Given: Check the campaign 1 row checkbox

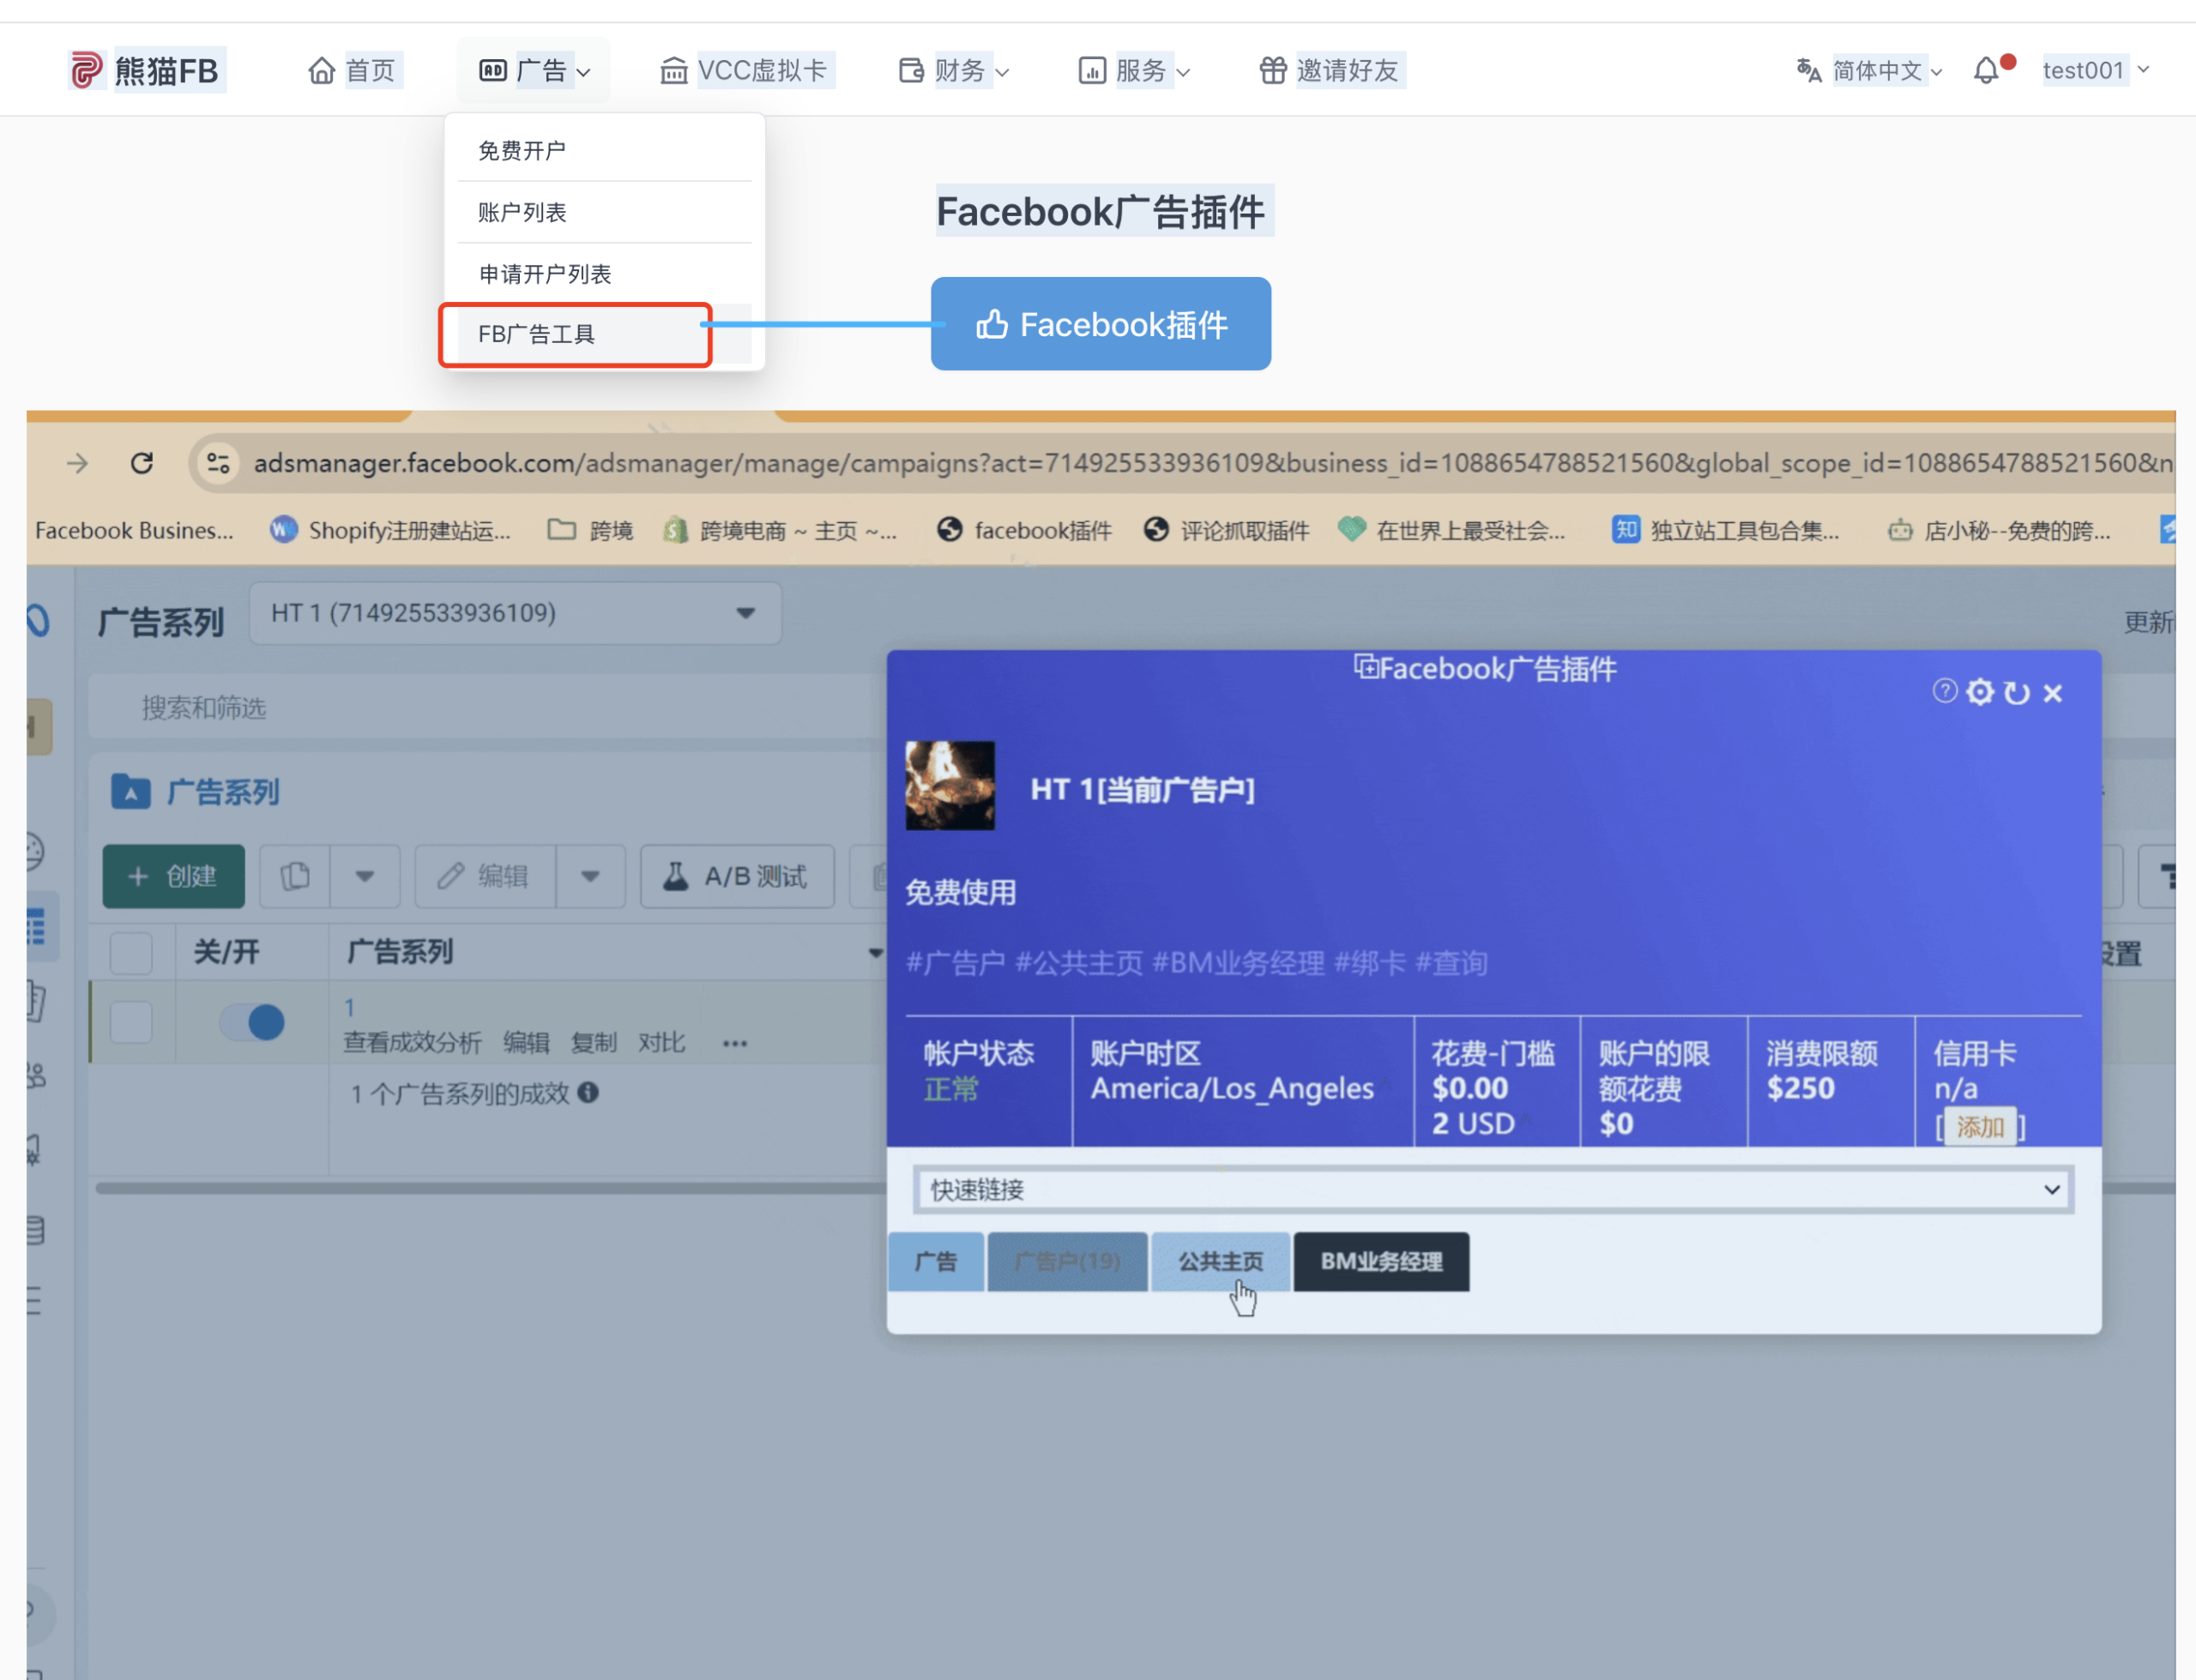Looking at the screenshot, I should pos(131,1022).
